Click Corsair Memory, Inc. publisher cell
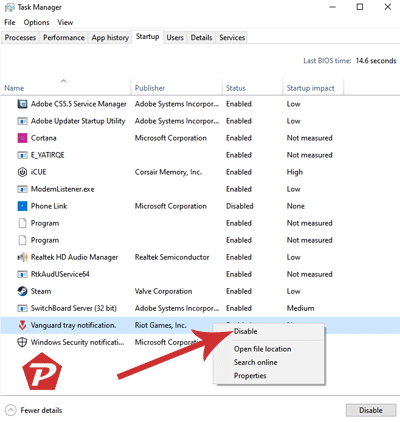Screen dimensions: 400x422 (168, 172)
